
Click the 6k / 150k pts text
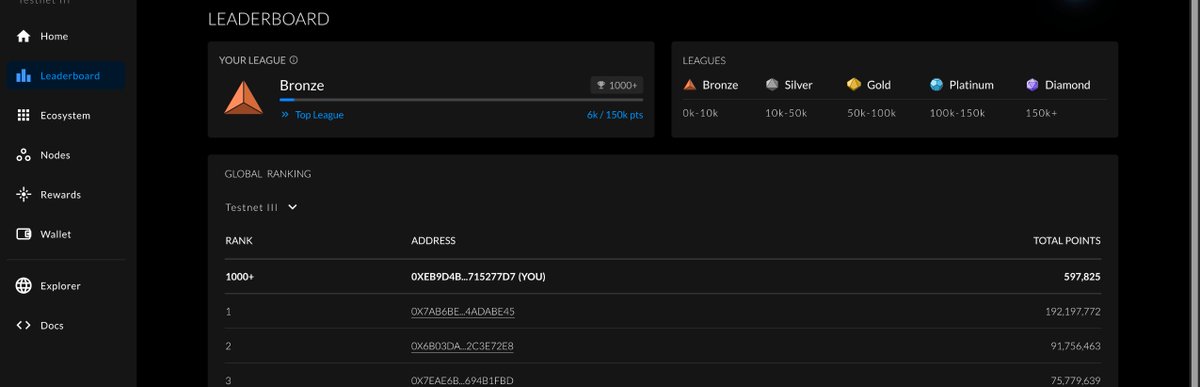[x=615, y=115]
